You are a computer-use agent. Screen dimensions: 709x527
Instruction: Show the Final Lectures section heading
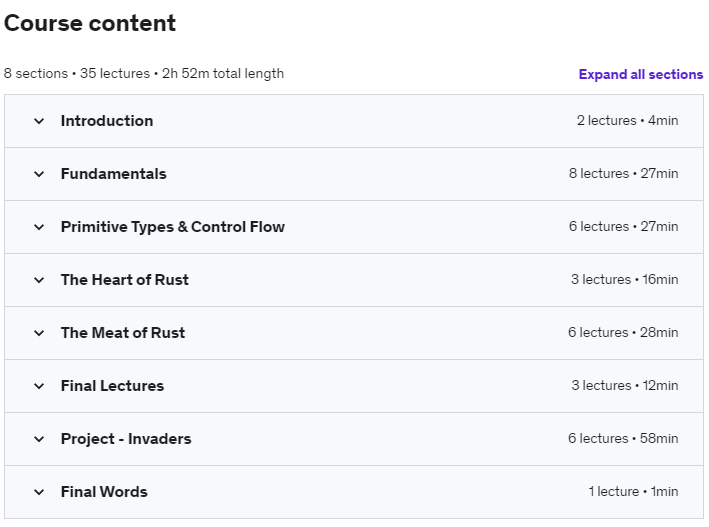click(112, 386)
